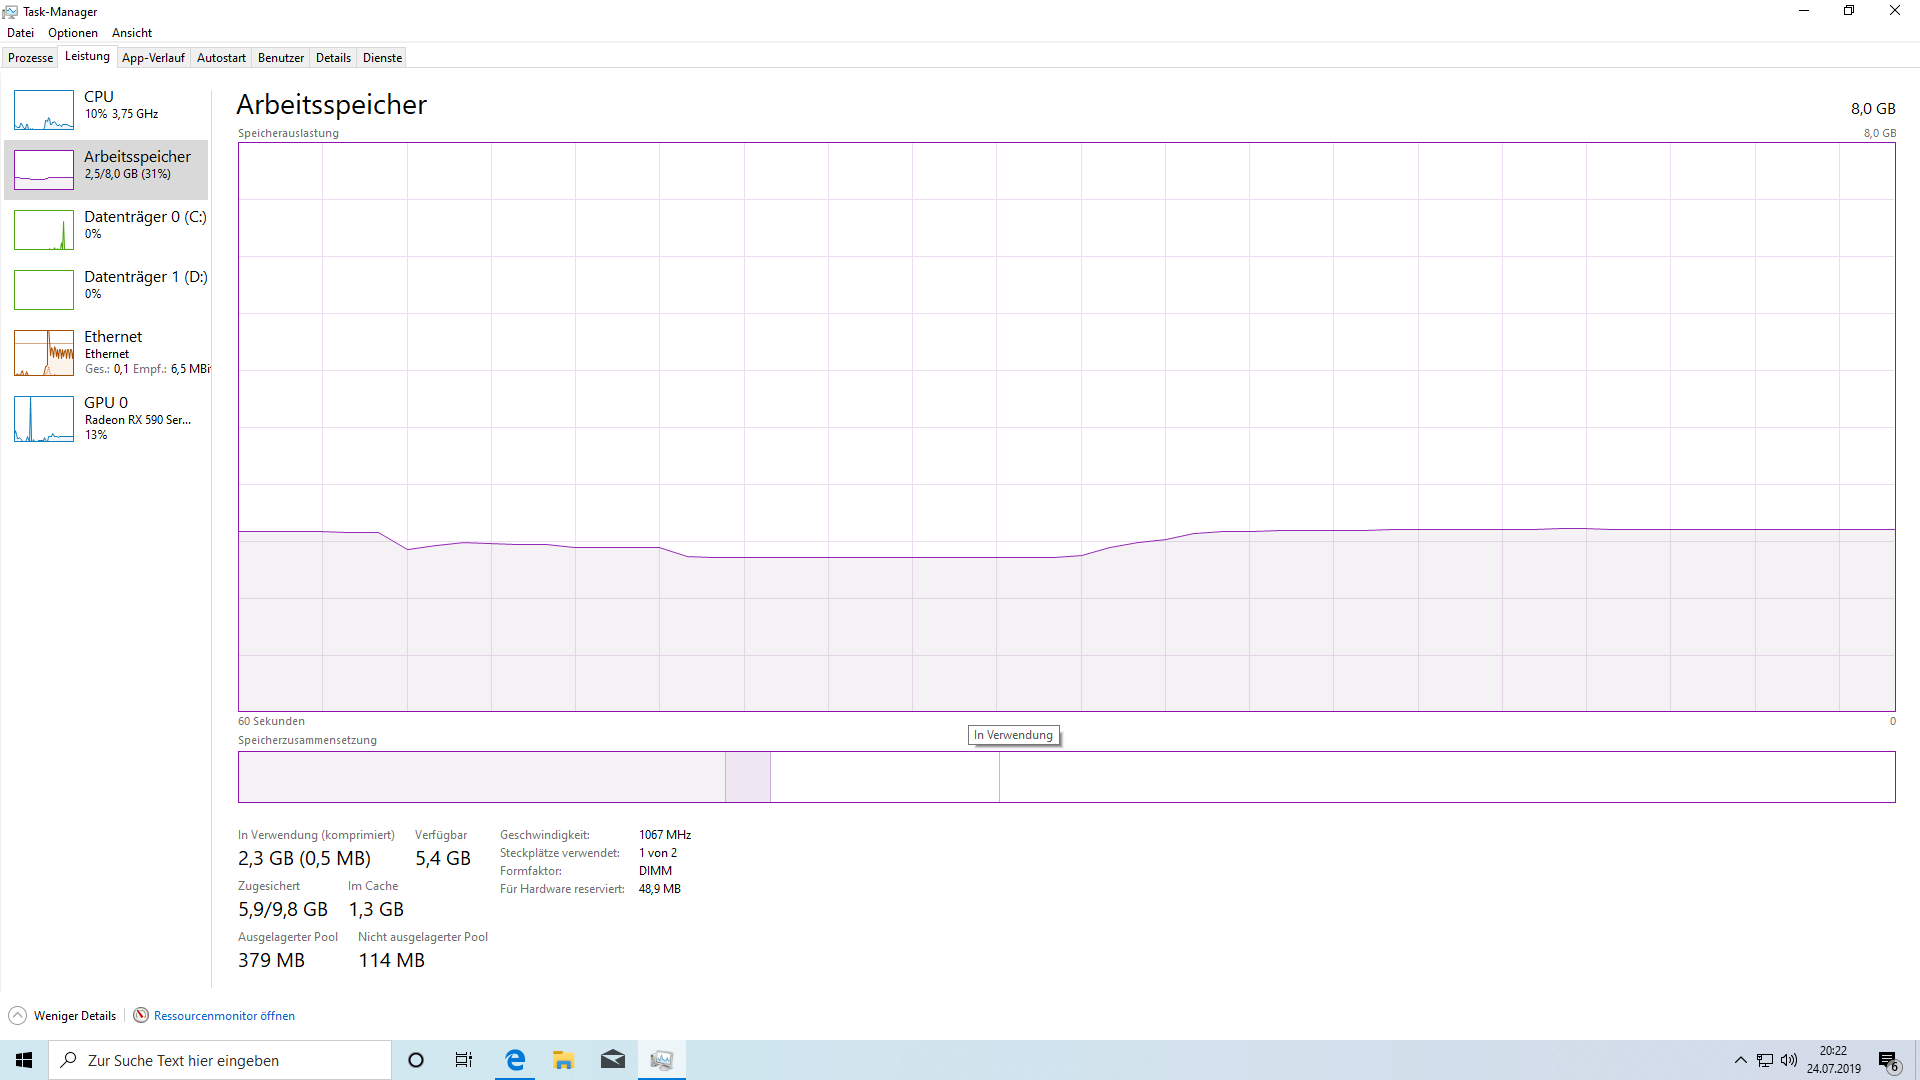Collapse view with Weniger Details chevron
Image resolution: width=1920 pixels, height=1080 pixels.
[x=18, y=1016]
